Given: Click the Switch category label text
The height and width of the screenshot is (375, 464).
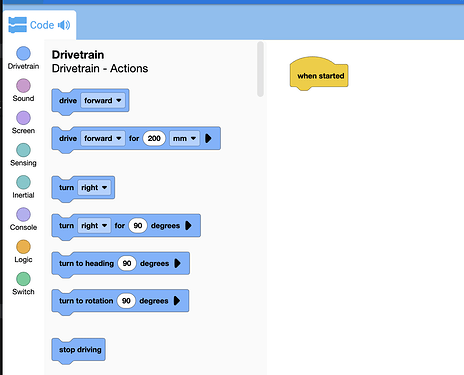Looking at the screenshot, I should pos(23,292).
